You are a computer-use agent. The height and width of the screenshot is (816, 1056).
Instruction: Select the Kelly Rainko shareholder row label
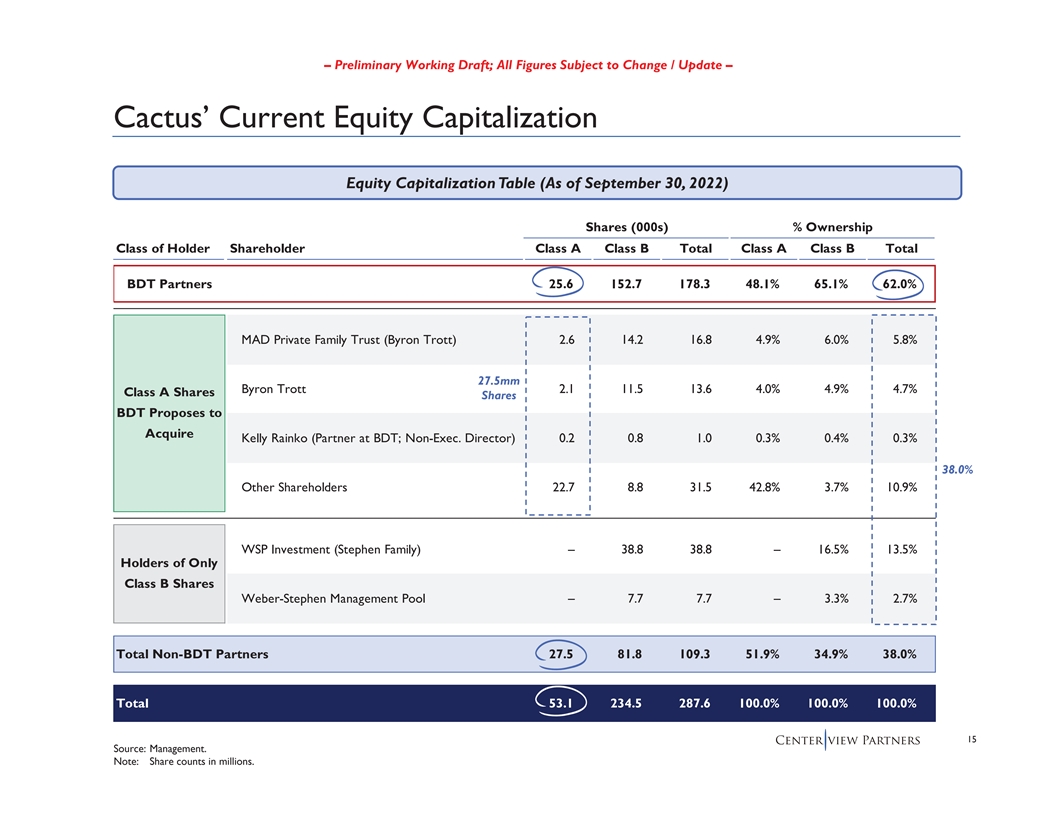click(x=377, y=438)
